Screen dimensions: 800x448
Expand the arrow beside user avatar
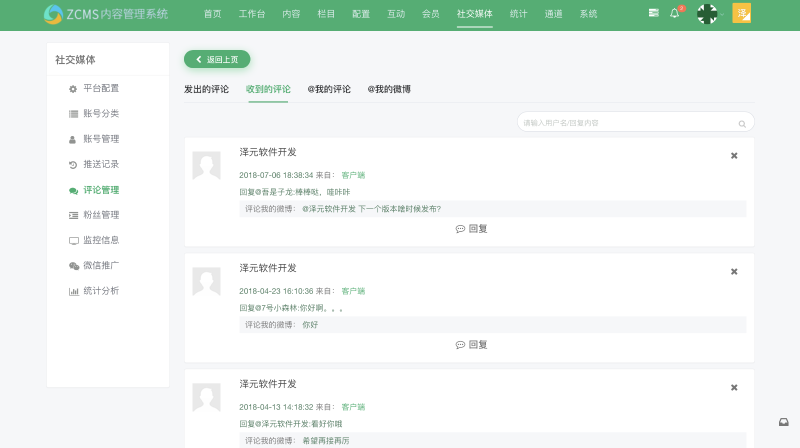(722, 14)
